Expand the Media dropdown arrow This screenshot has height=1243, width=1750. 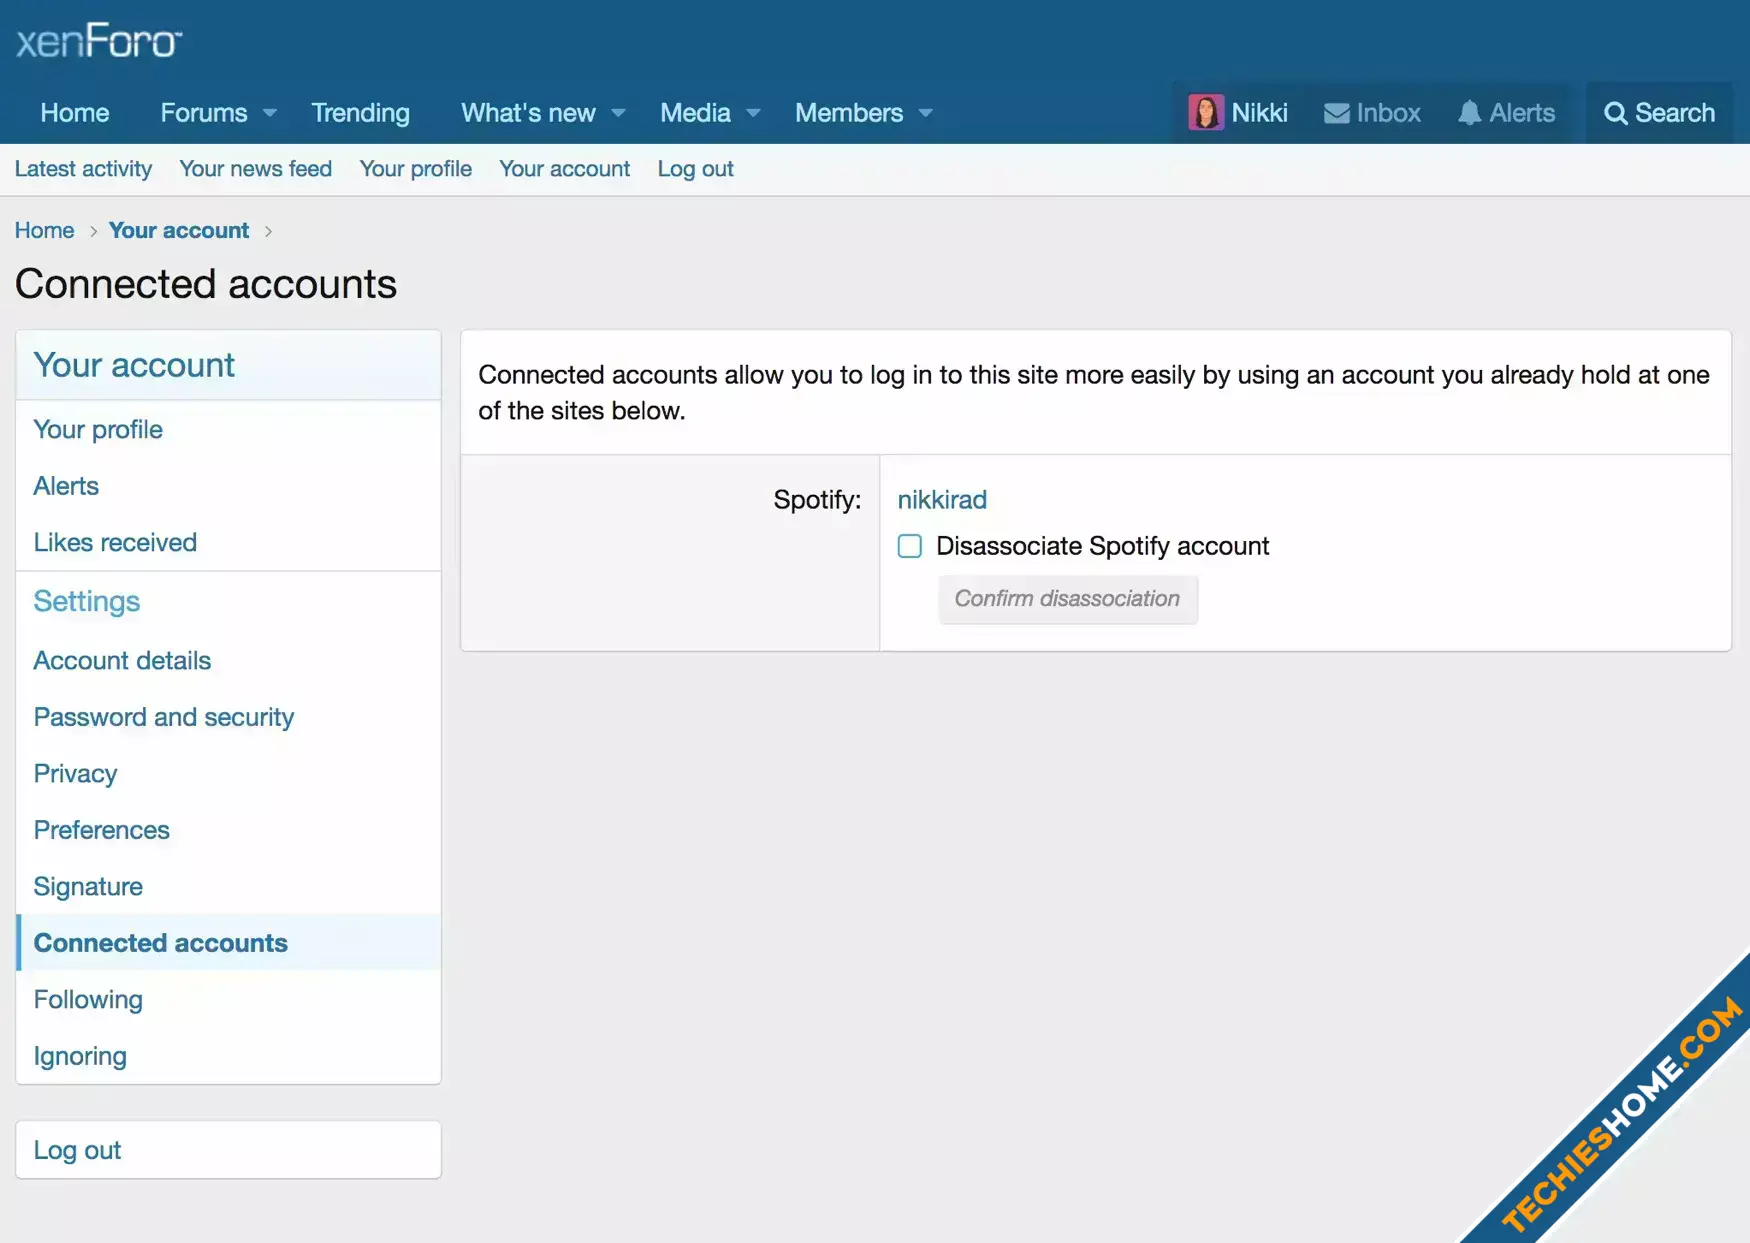click(753, 113)
